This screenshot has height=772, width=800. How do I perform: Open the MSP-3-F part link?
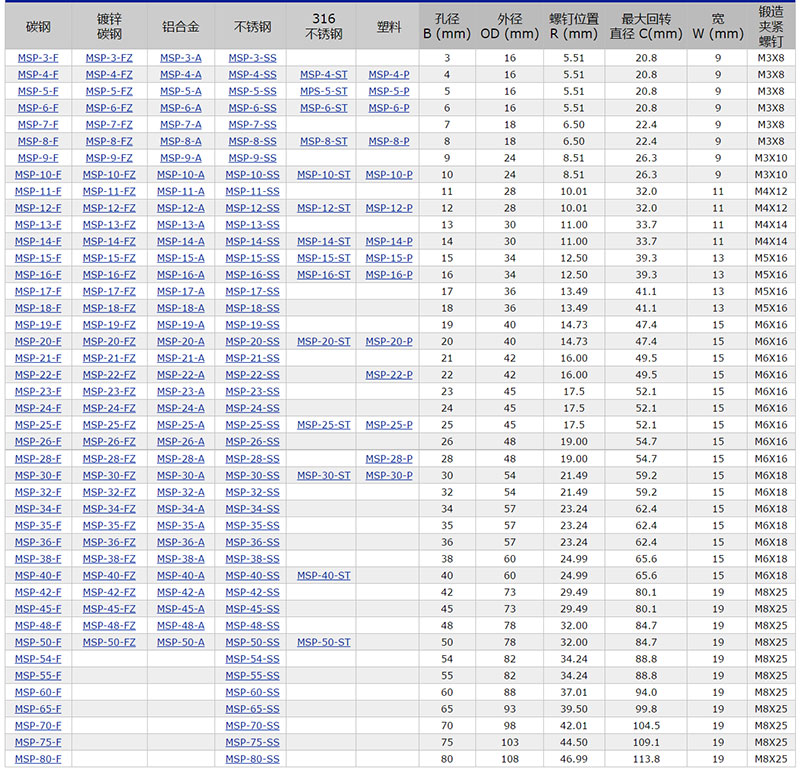pyautogui.click(x=38, y=58)
